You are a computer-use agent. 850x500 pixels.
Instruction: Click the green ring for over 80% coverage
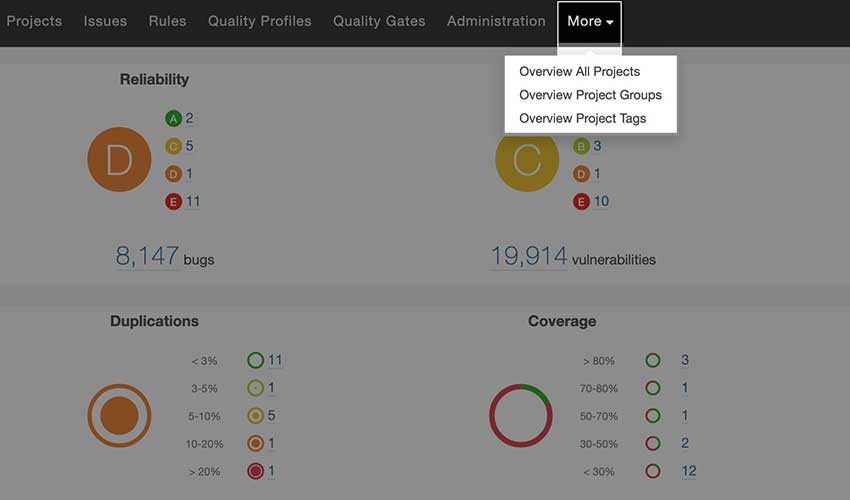click(x=653, y=360)
